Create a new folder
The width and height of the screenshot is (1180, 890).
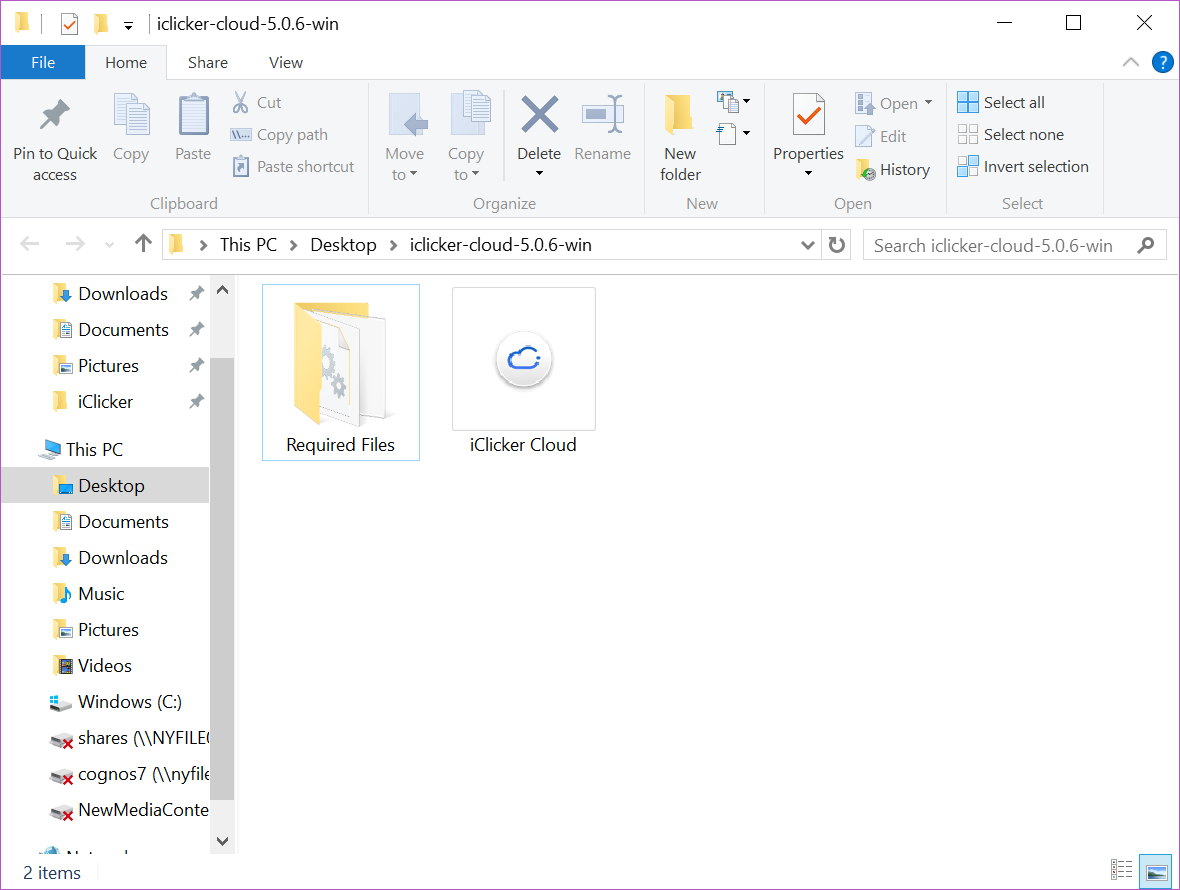coord(679,135)
